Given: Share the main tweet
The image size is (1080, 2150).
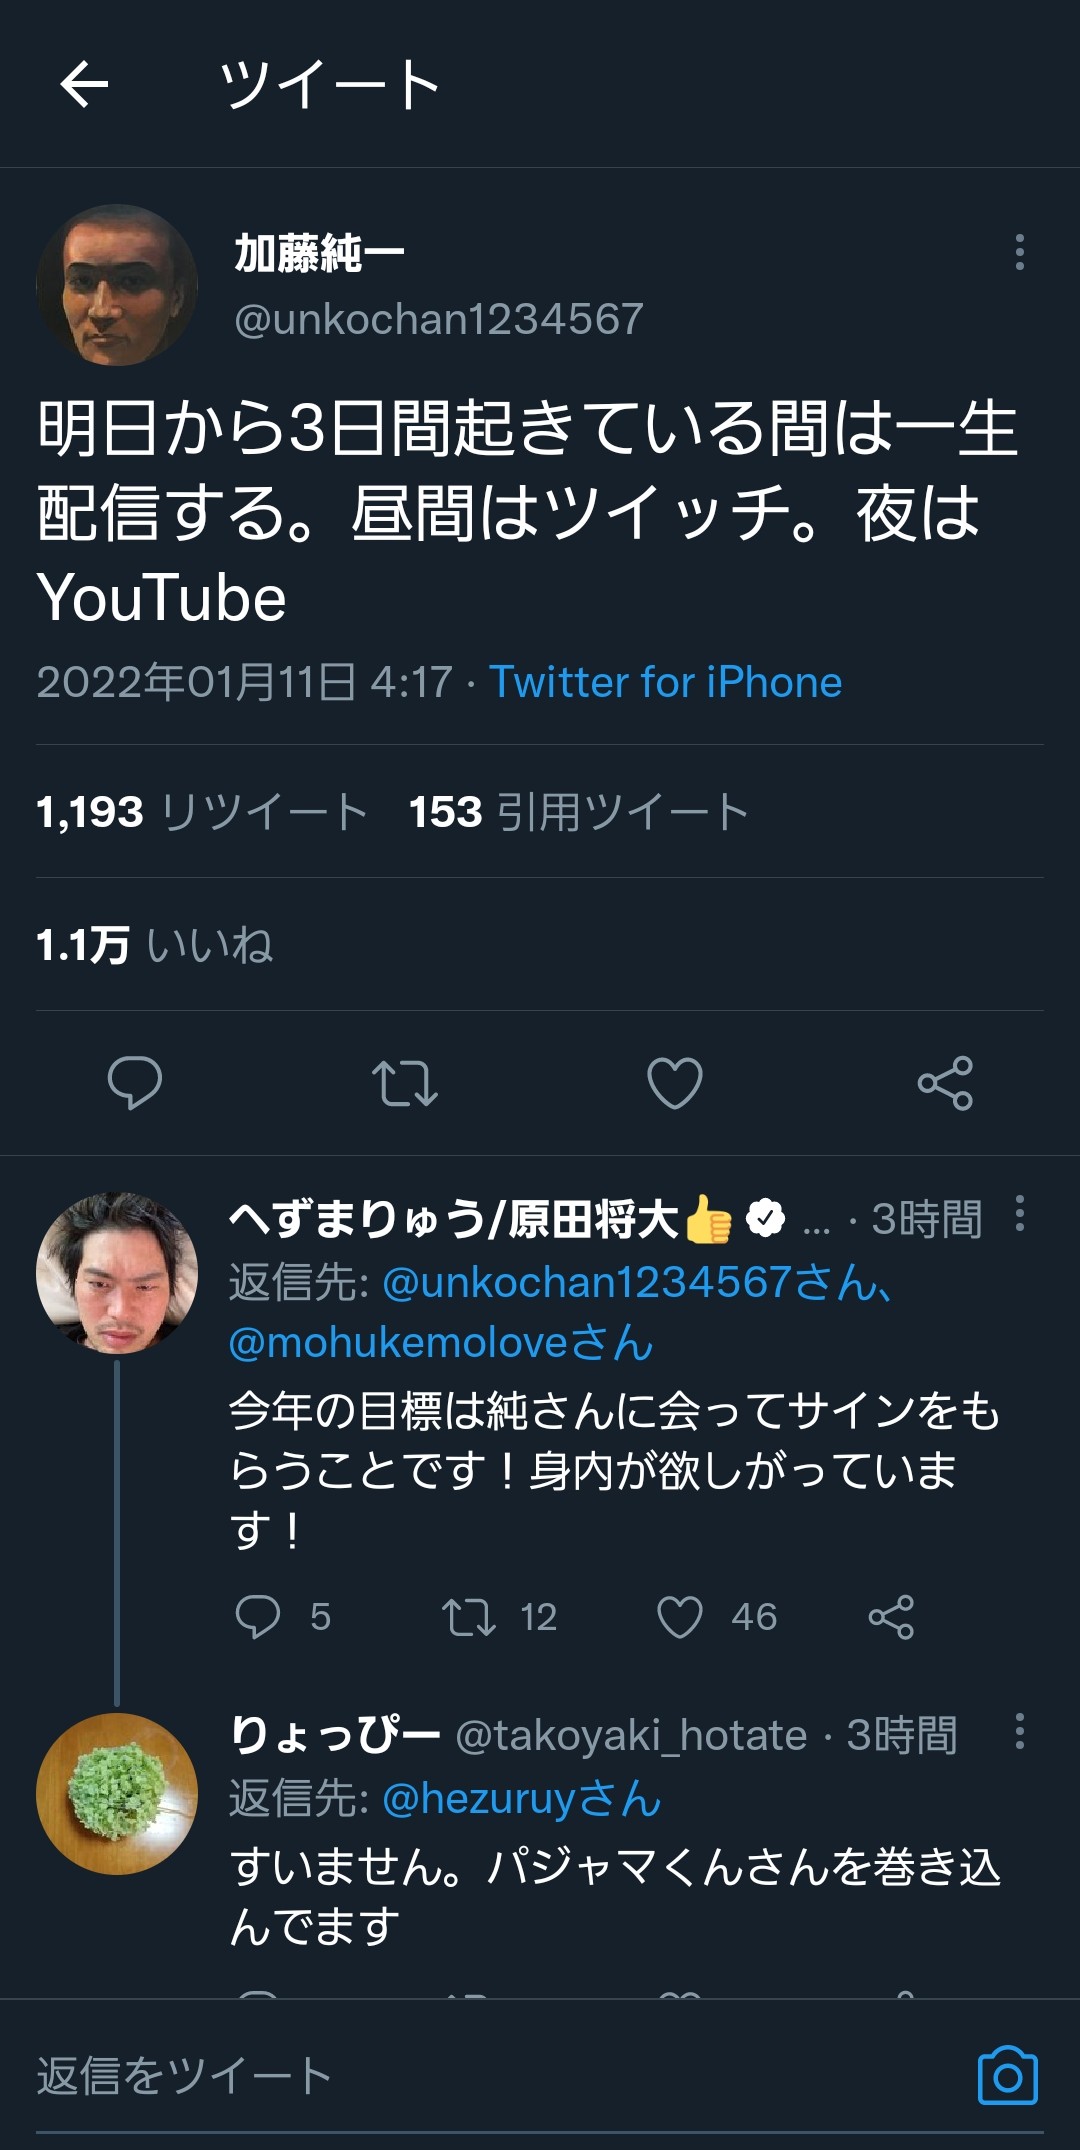Looking at the screenshot, I should 945,1083.
